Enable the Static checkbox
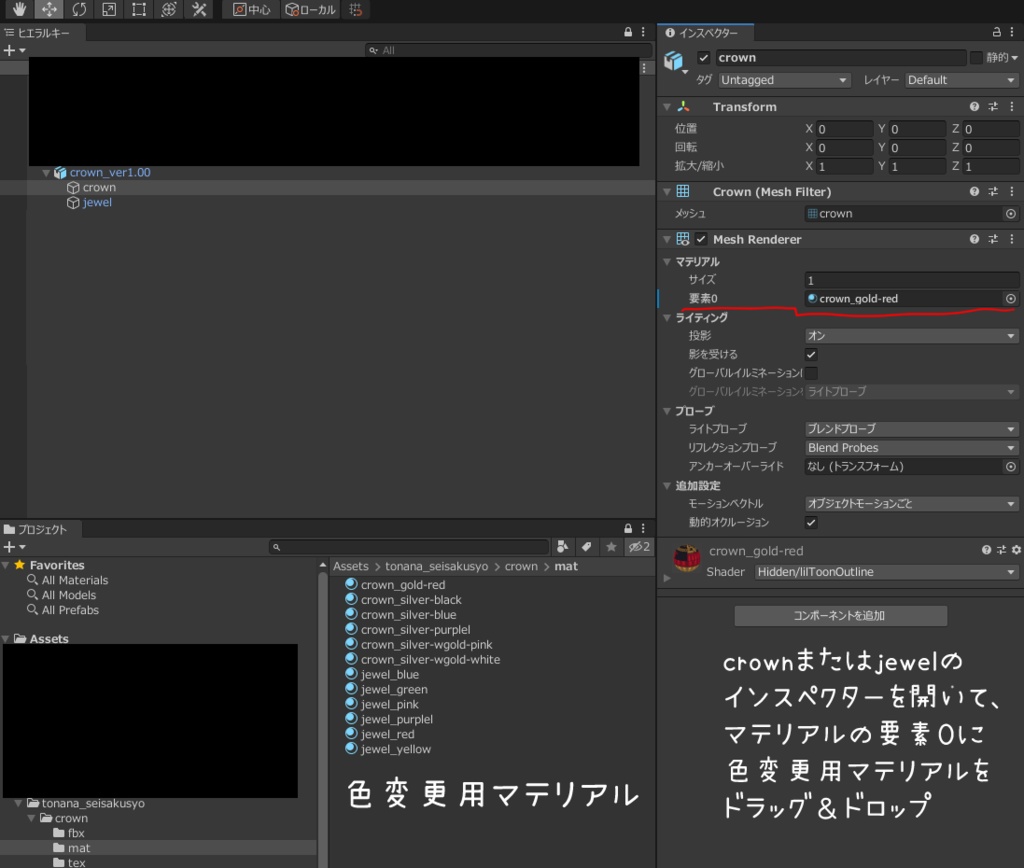 [x=977, y=58]
